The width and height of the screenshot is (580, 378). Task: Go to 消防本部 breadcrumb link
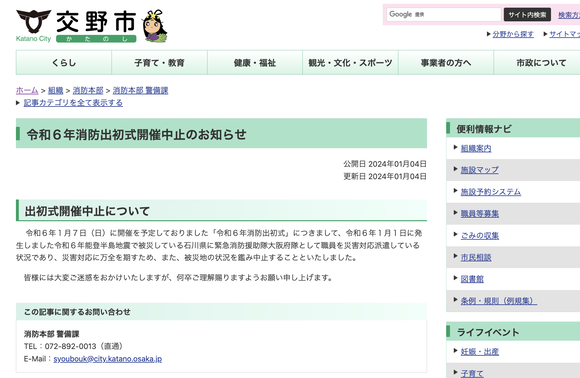(x=88, y=90)
